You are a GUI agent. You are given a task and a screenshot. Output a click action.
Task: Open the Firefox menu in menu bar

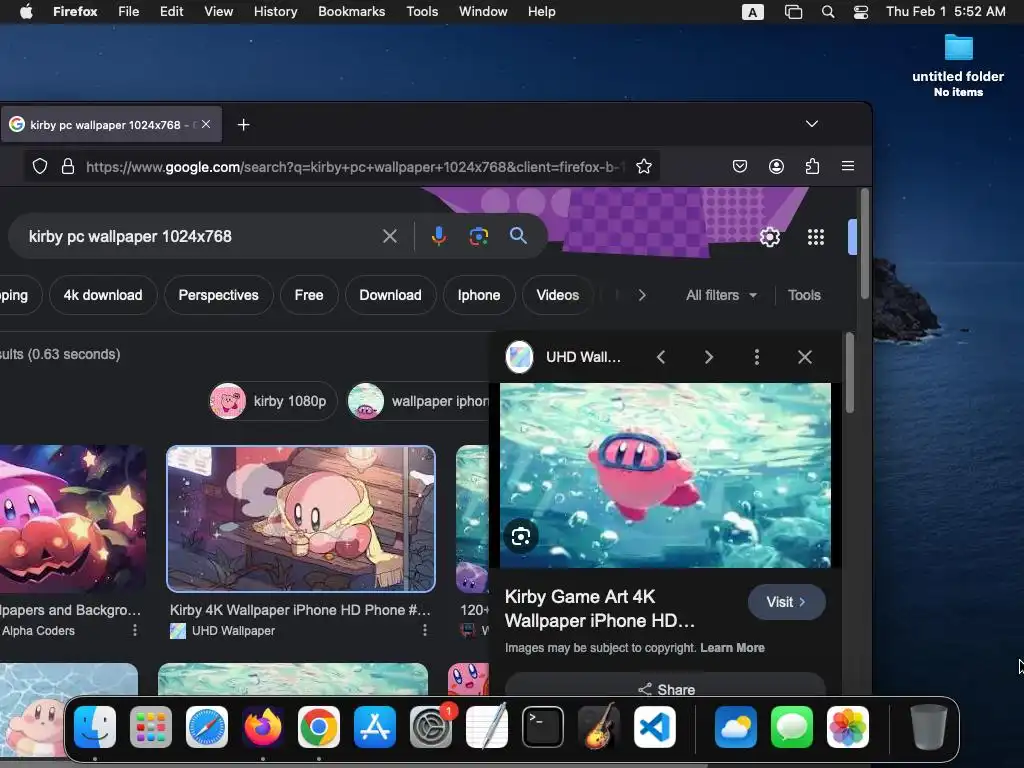tap(75, 12)
